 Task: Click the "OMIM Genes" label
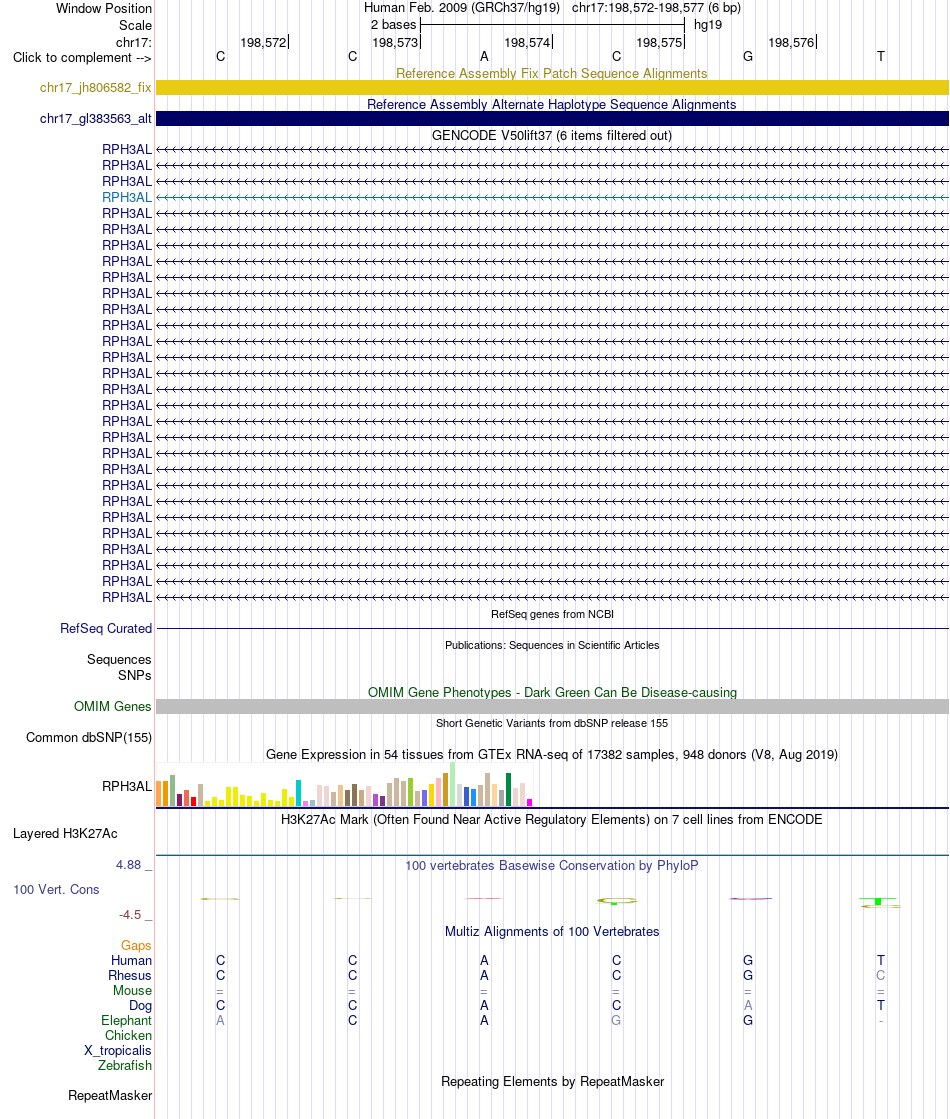(113, 706)
